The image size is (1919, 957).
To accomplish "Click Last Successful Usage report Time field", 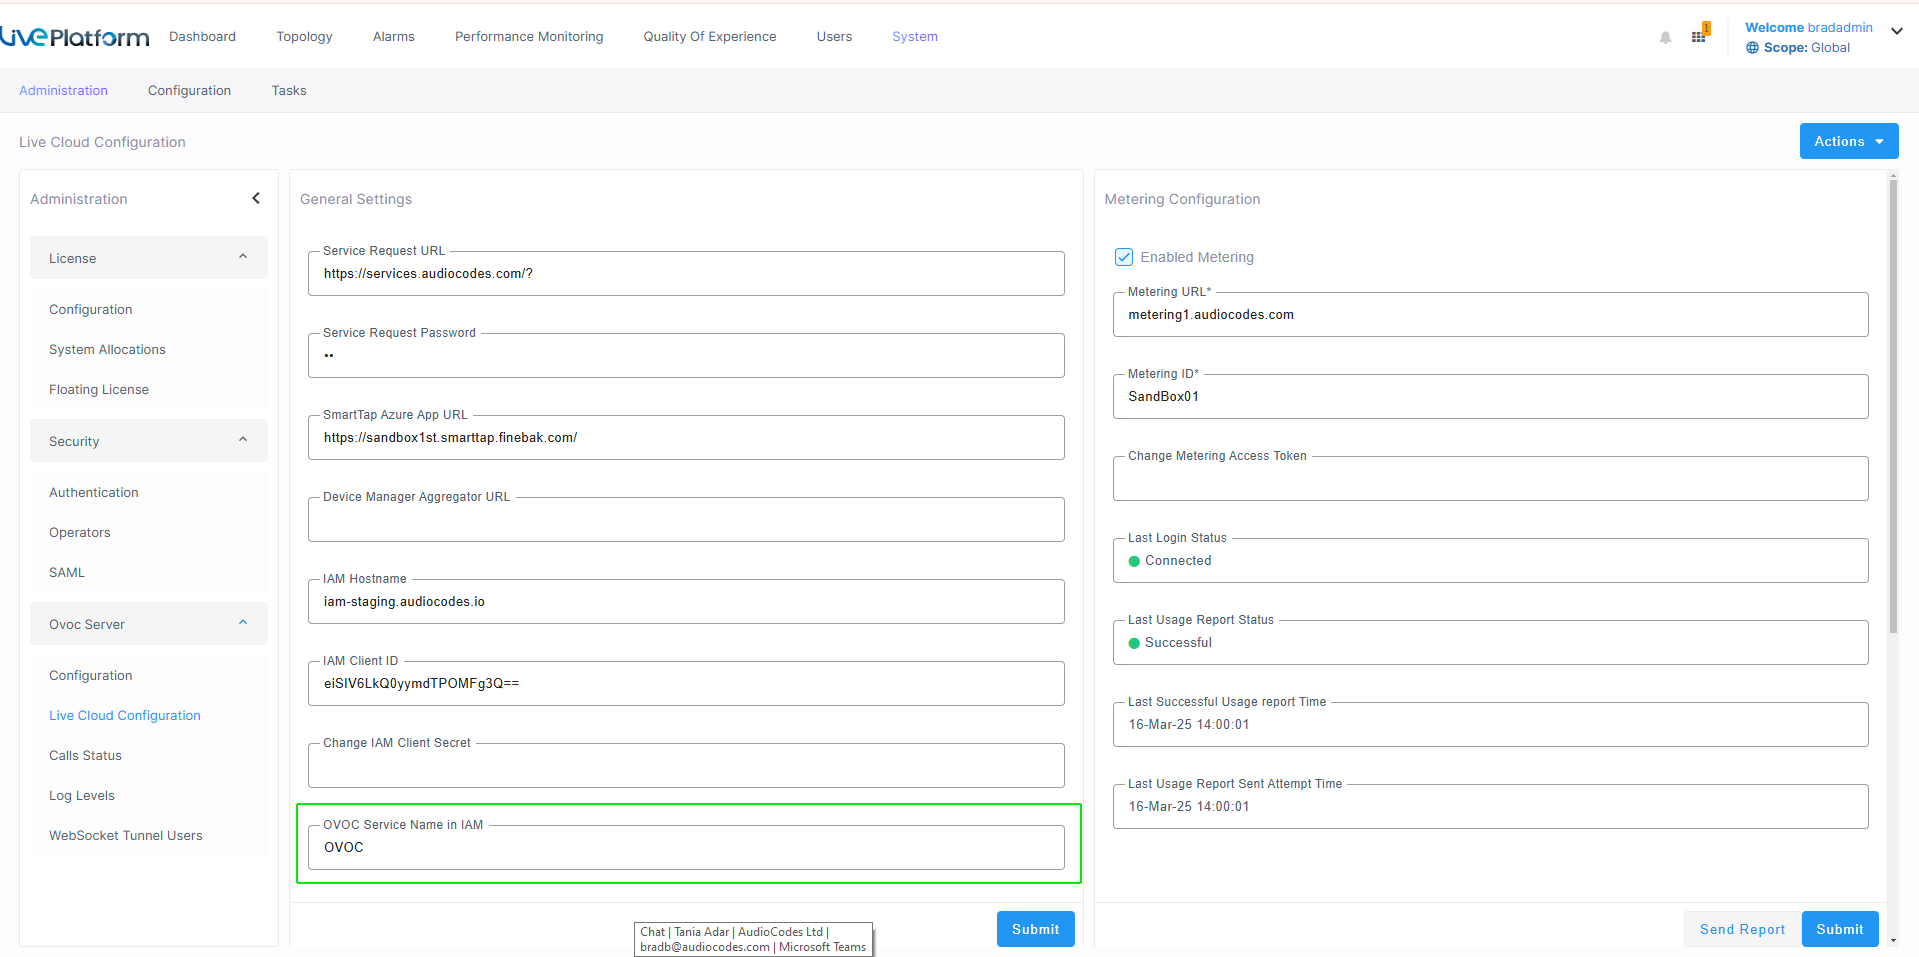I will (1490, 724).
